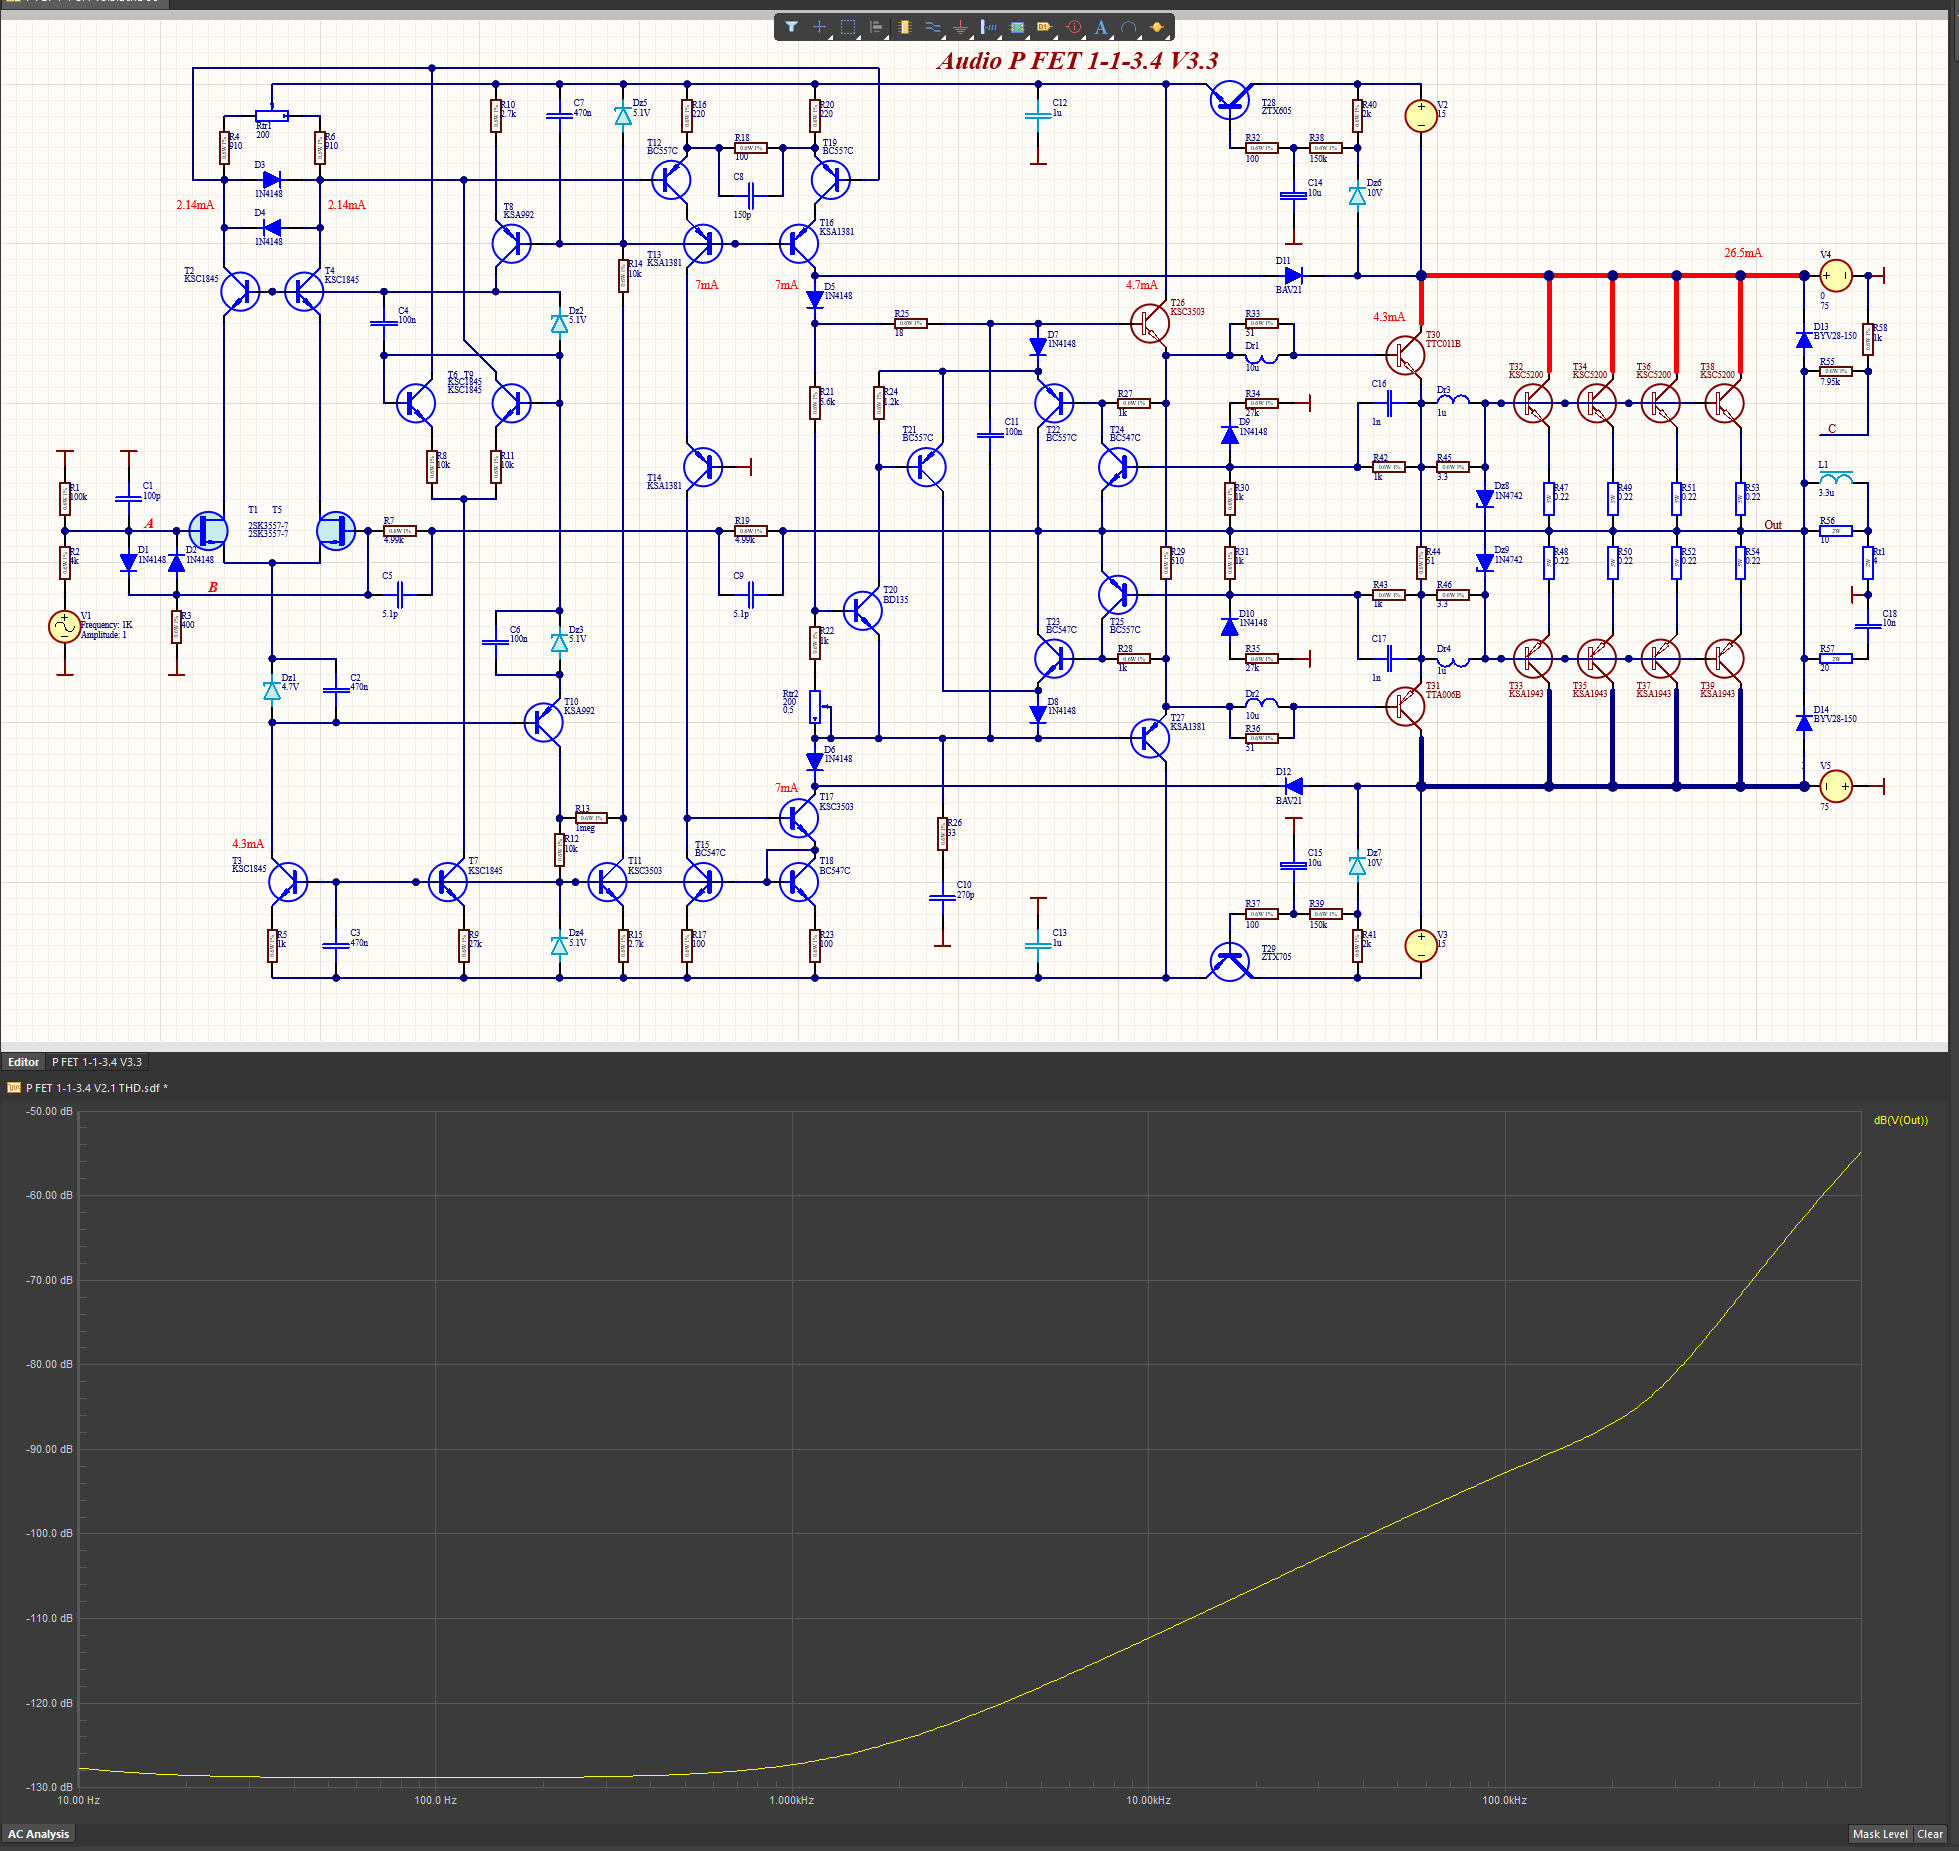The image size is (1959, 1851).
Task: Select the T29 ZTX705 transistor
Action: coord(1229,962)
